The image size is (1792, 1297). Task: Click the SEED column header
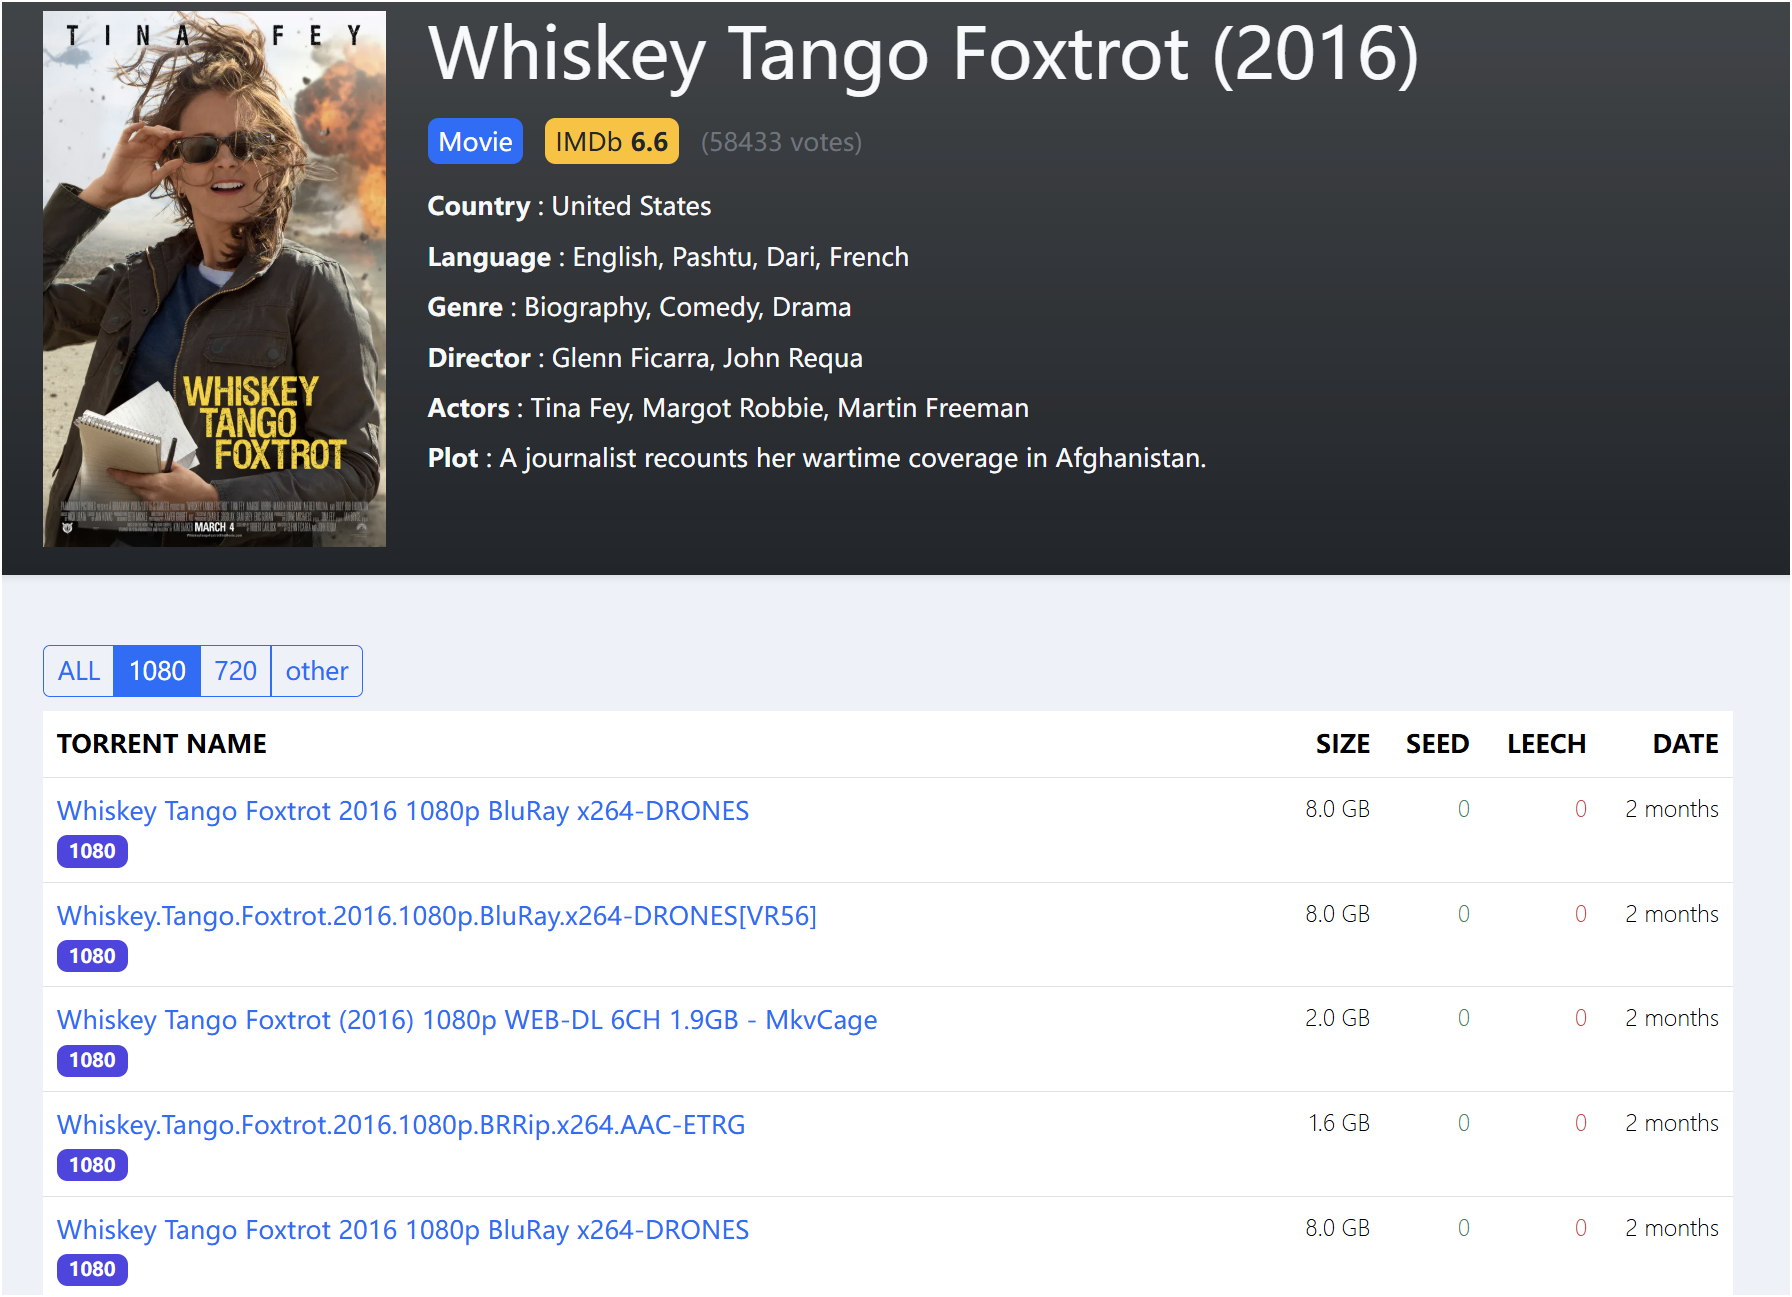(1438, 744)
